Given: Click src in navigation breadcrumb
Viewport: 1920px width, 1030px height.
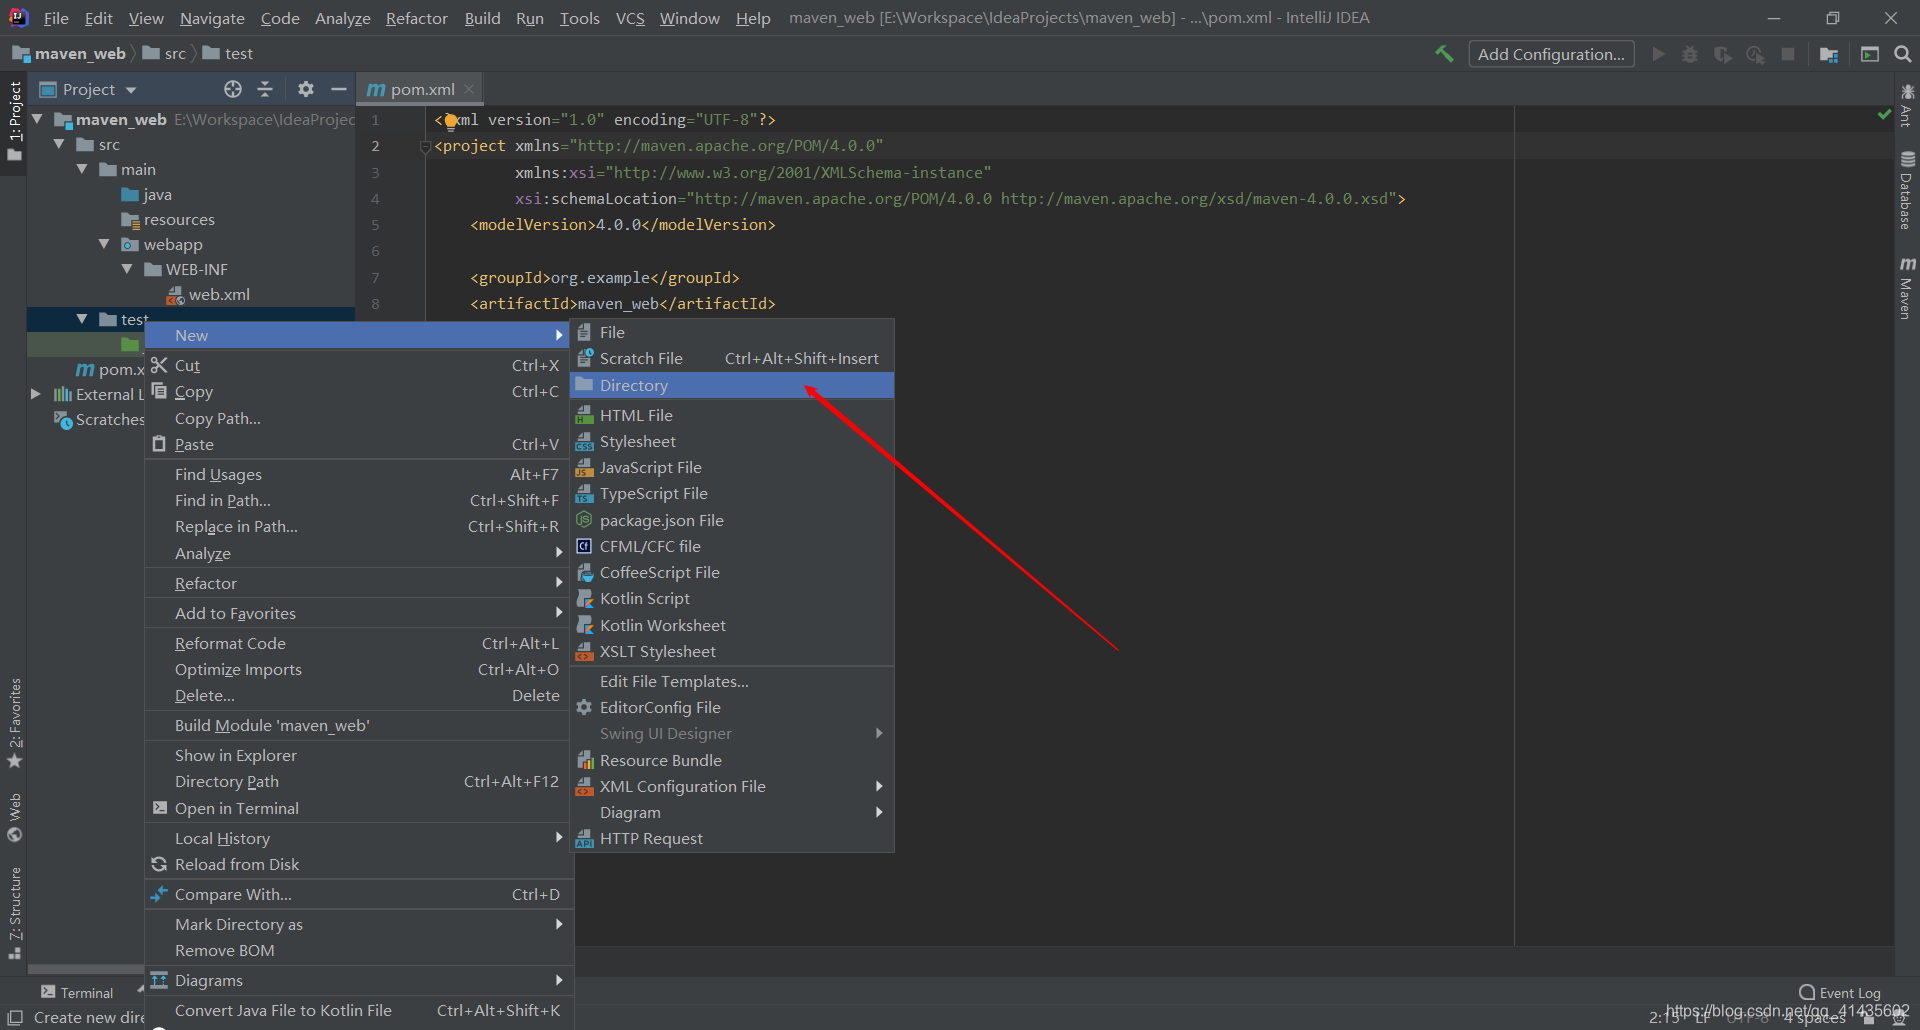Looking at the screenshot, I should coord(166,53).
